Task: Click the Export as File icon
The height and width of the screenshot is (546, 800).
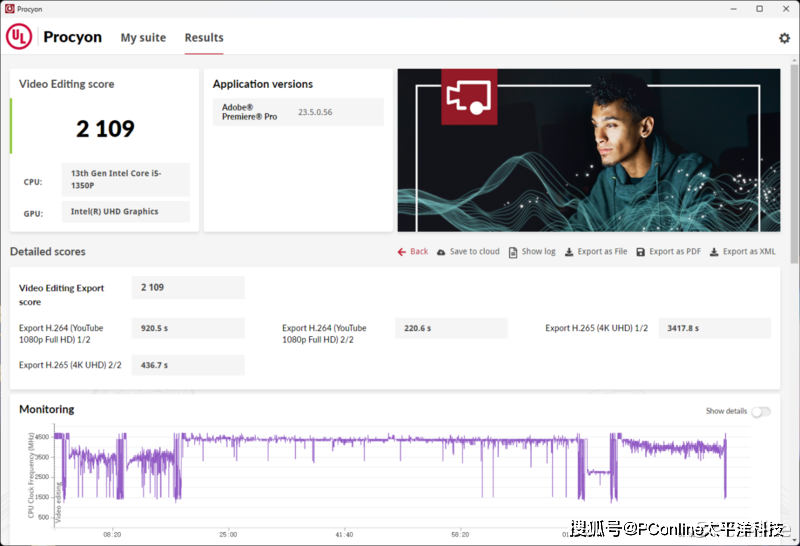Action: pos(569,252)
